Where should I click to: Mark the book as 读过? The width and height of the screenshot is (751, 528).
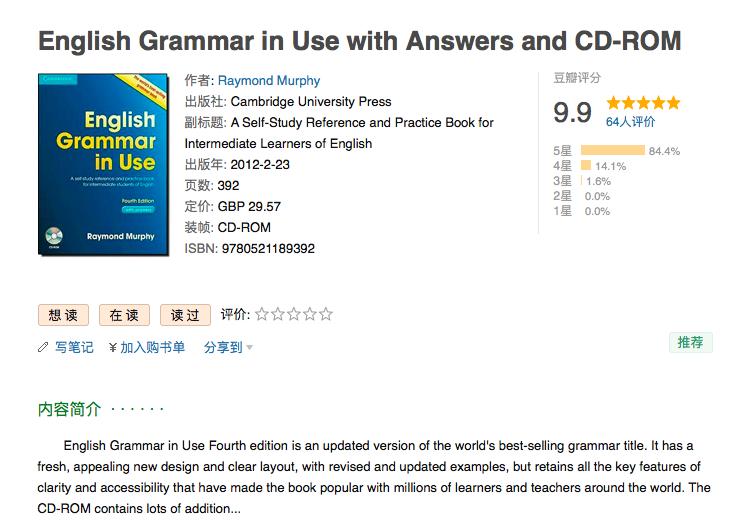(x=185, y=315)
